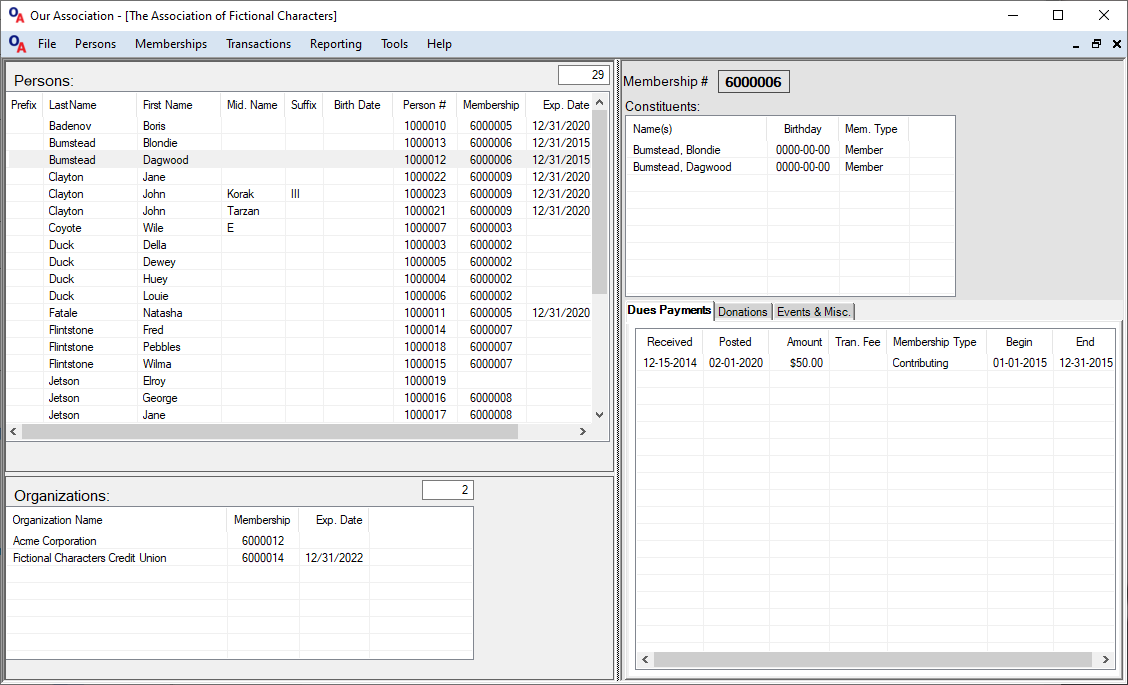
Task: Open the Reporting menu
Action: (336, 44)
